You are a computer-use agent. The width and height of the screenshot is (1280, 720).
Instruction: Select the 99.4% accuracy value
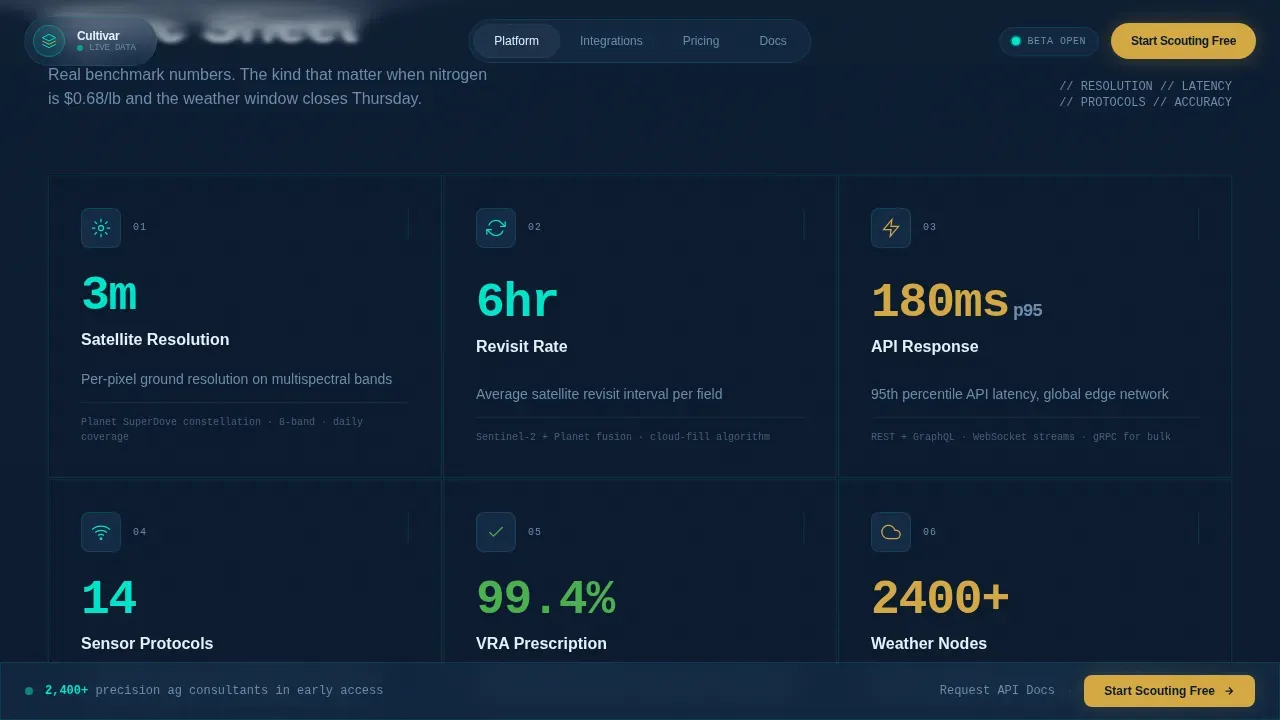[545, 598]
